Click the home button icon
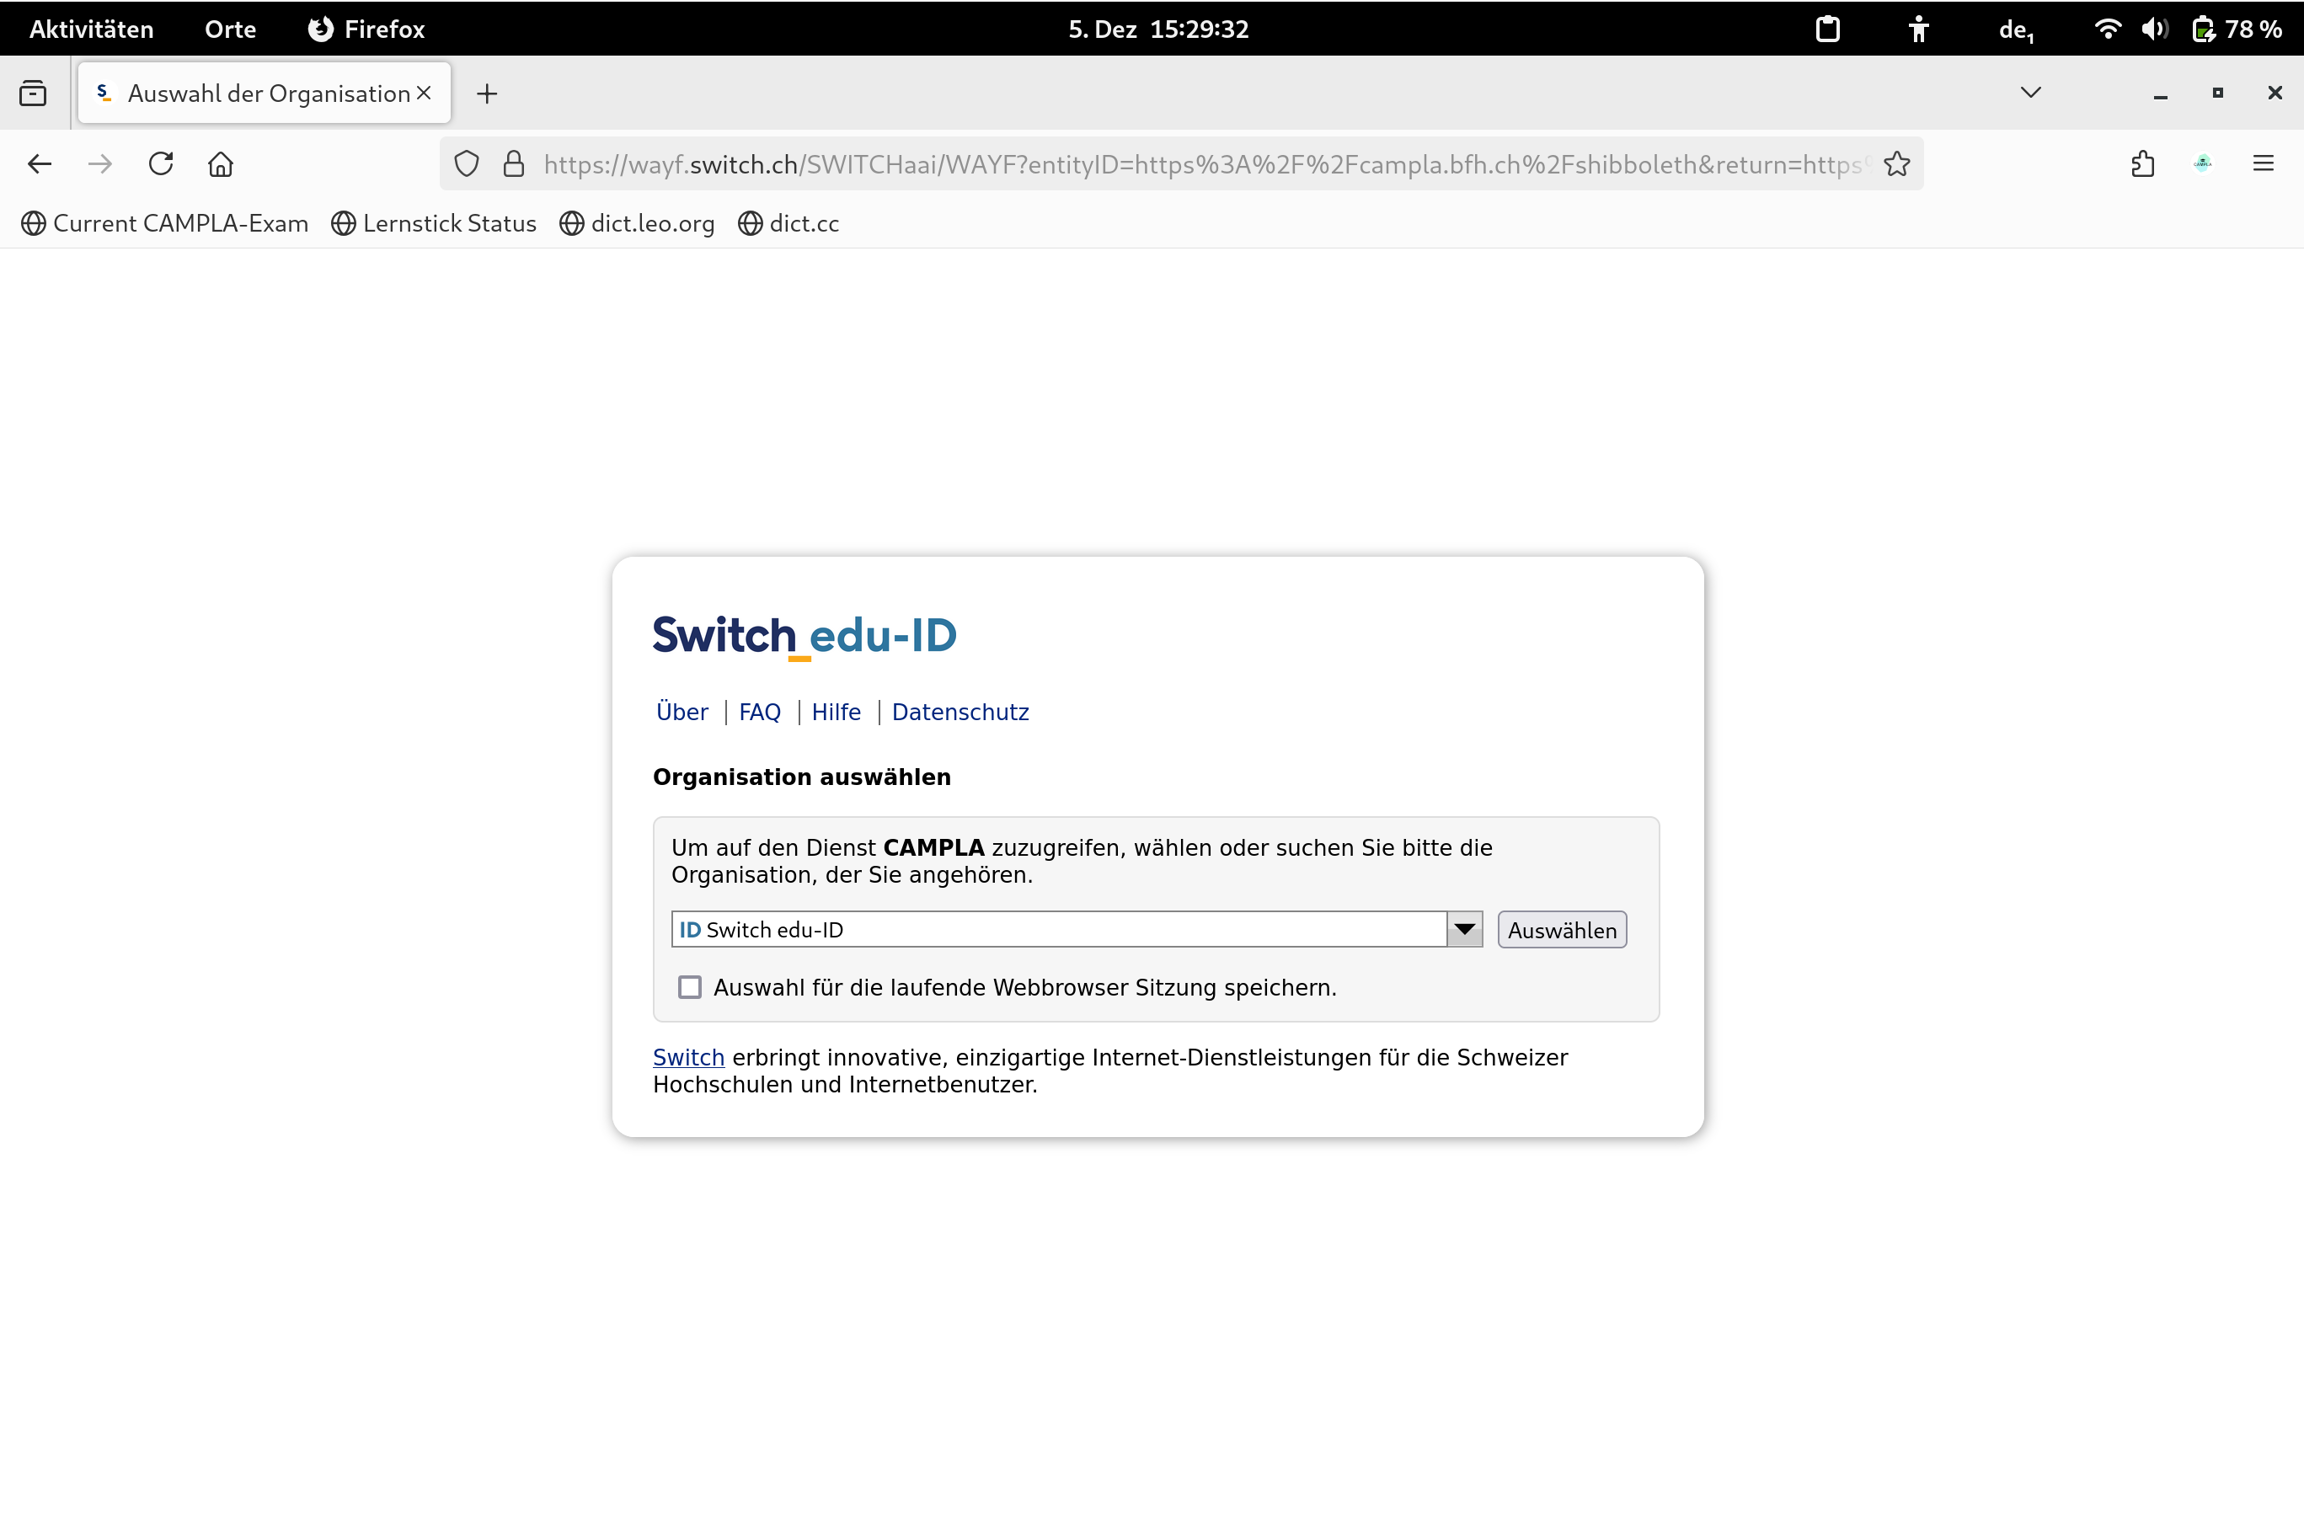Viewport: 2304px width, 1538px height. point(220,164)
